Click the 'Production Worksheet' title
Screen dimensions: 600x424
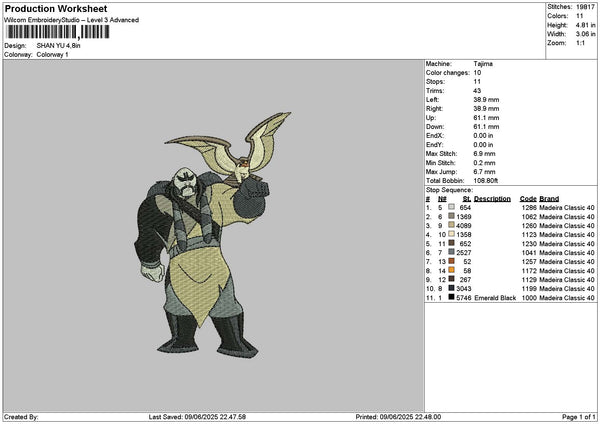(56, 8)
